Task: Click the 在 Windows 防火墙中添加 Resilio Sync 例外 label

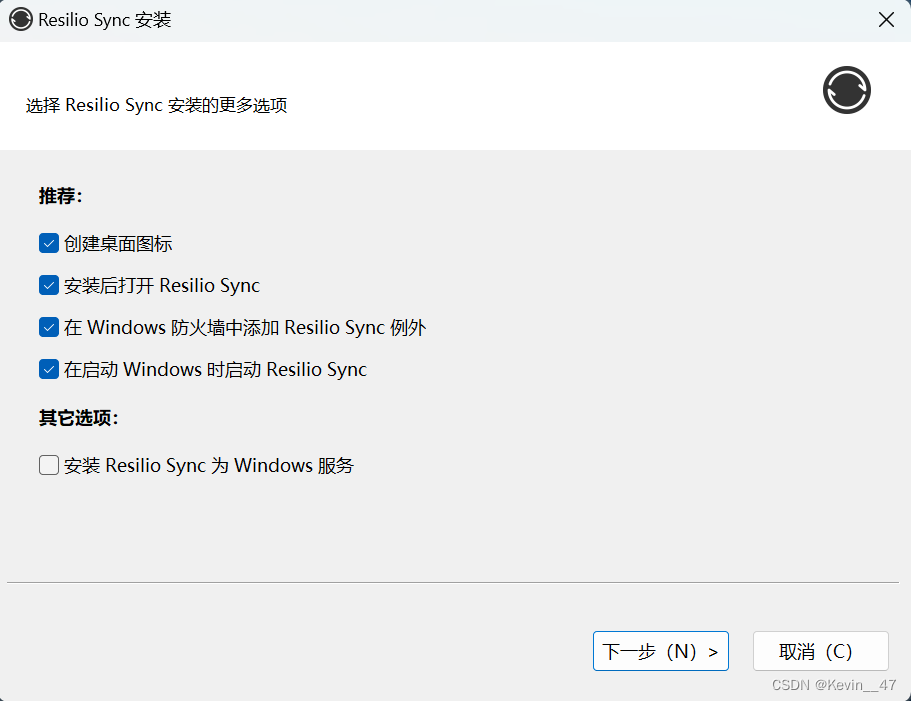Action: click(245, 327)
